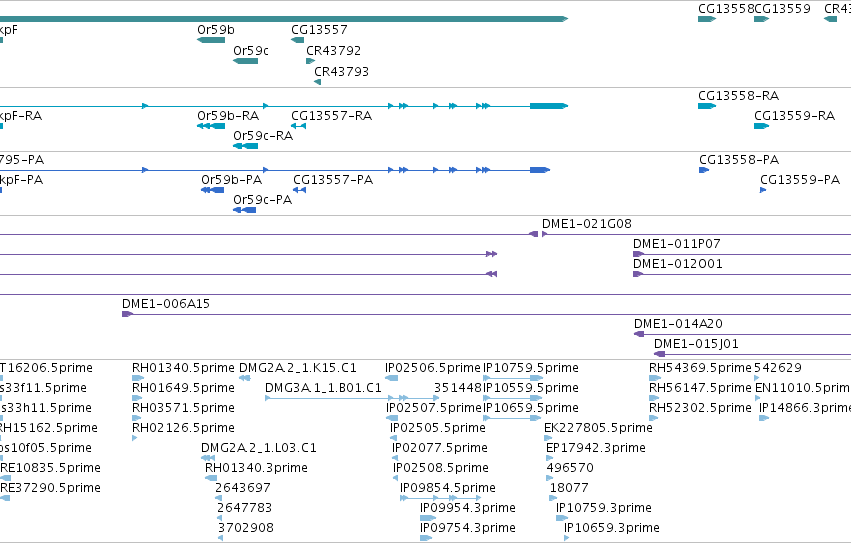Click the DMG2A.2_1.L03.C1 feature

(x=208, y=458)
